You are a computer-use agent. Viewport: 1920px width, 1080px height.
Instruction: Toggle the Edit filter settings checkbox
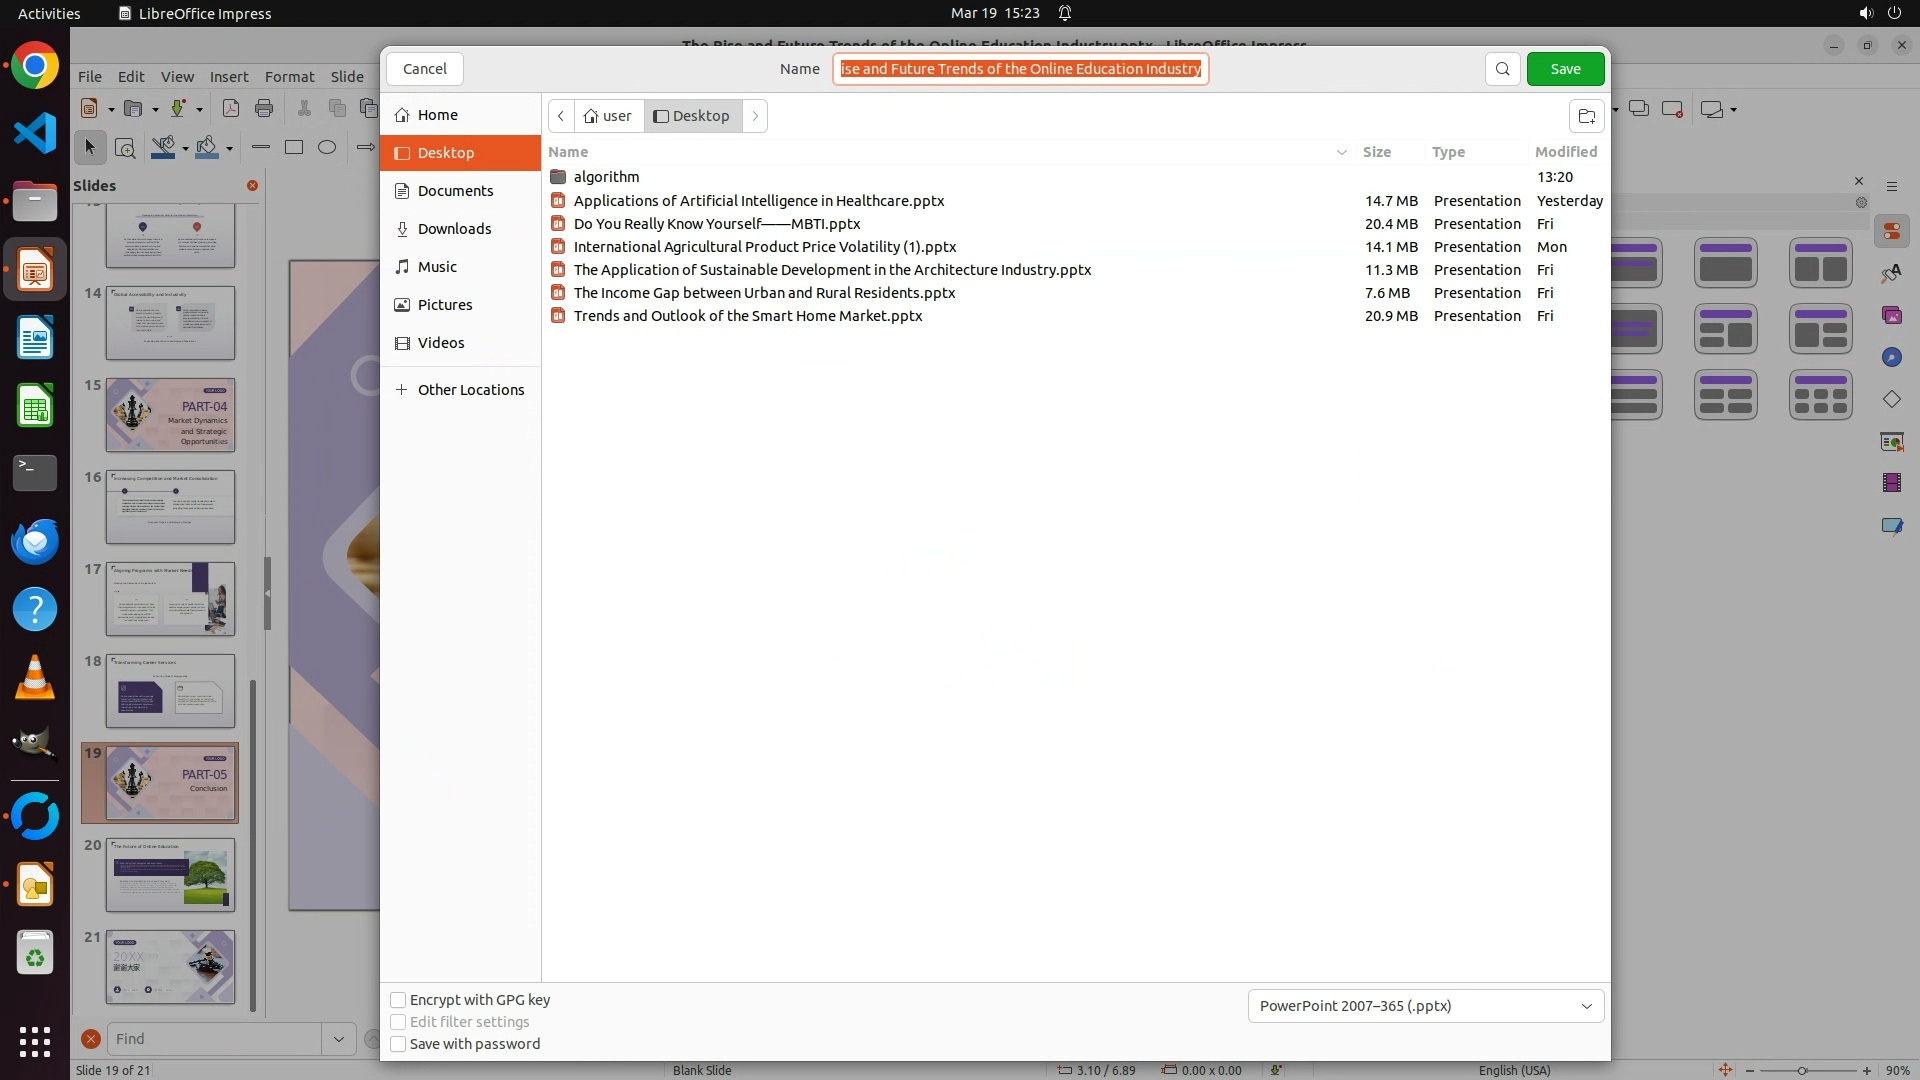398,1022
